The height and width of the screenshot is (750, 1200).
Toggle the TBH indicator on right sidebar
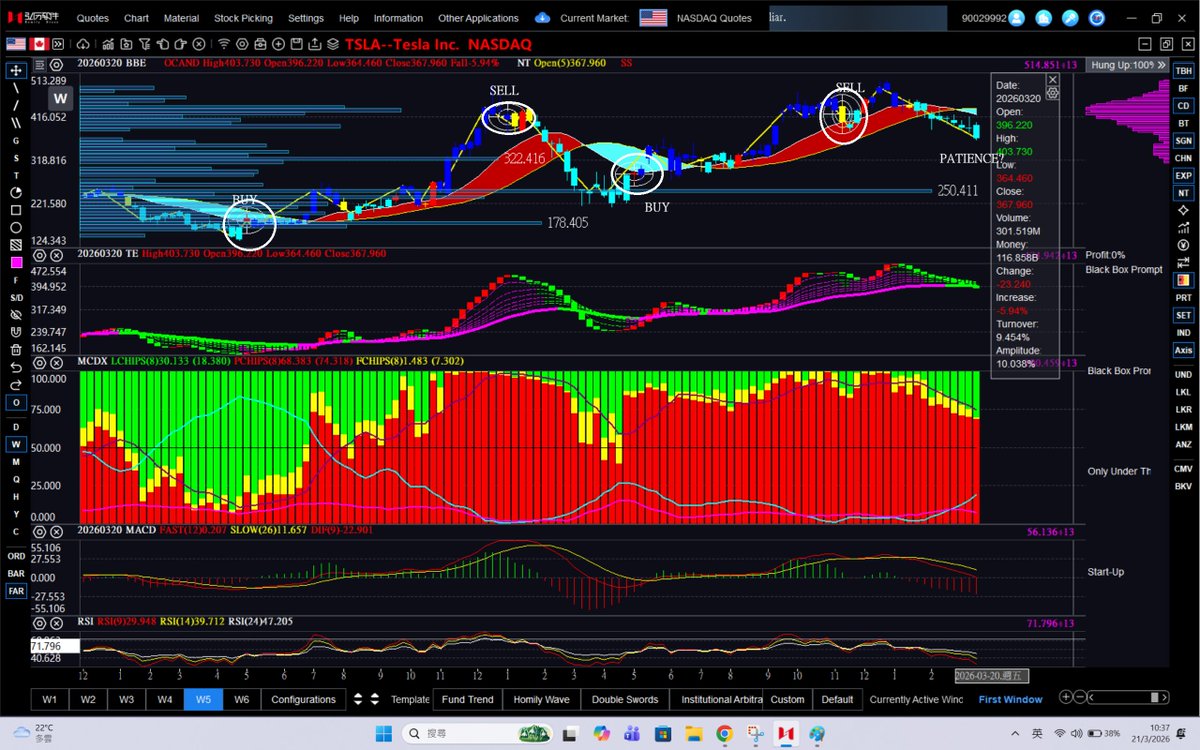tap(1183, 71)
